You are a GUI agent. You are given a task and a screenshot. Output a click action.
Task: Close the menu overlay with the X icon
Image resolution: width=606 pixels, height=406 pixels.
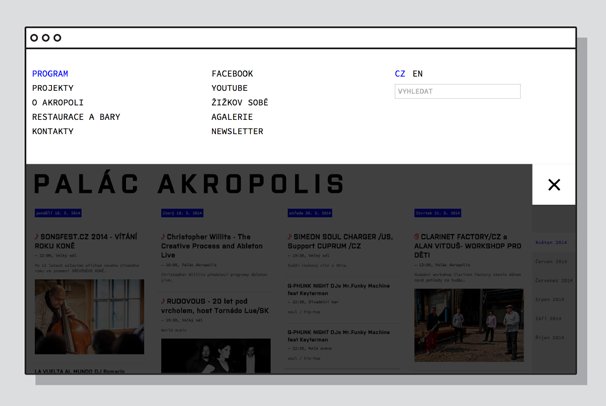pyautogui.click(x=554, y=185)
